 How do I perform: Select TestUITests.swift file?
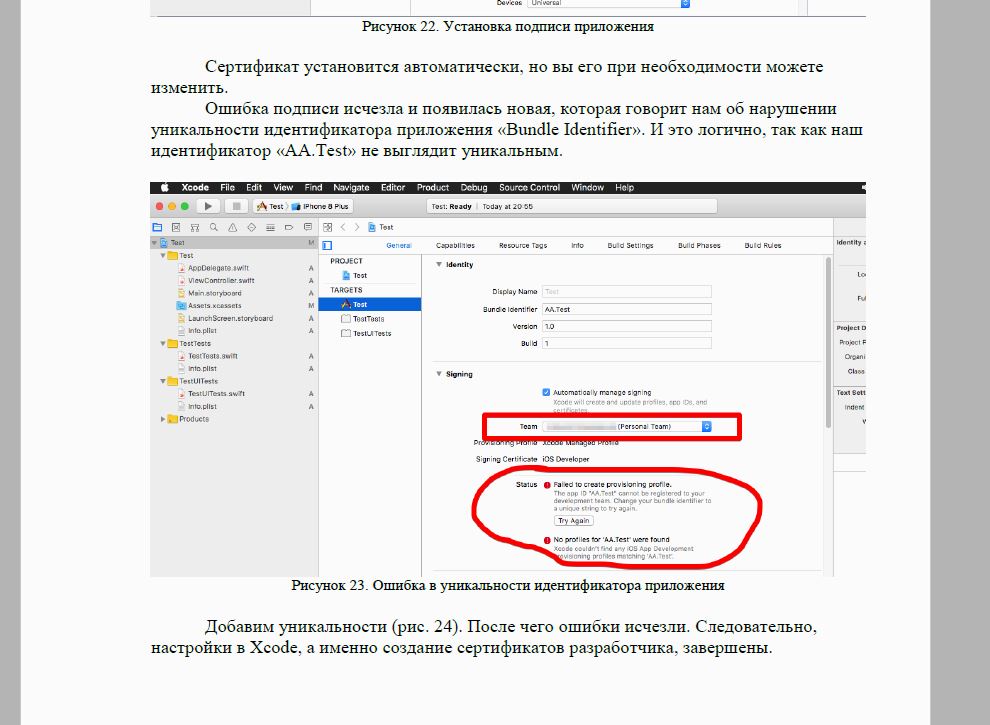coord(216,393)
